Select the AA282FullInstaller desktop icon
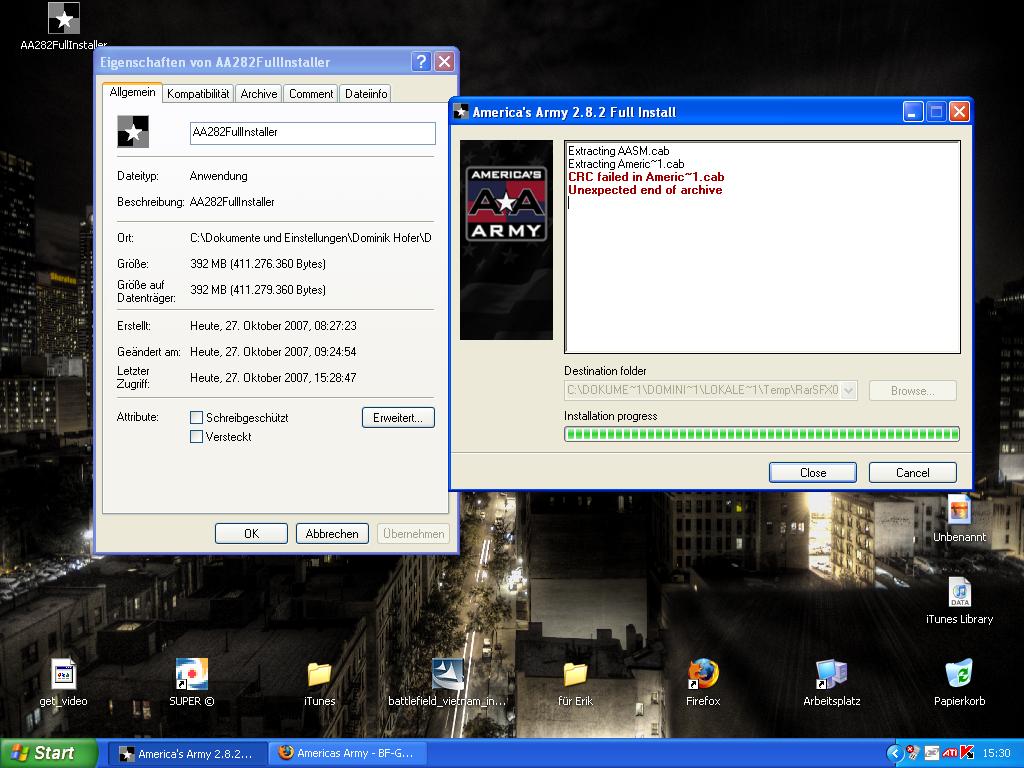 (x=64, y=20)
